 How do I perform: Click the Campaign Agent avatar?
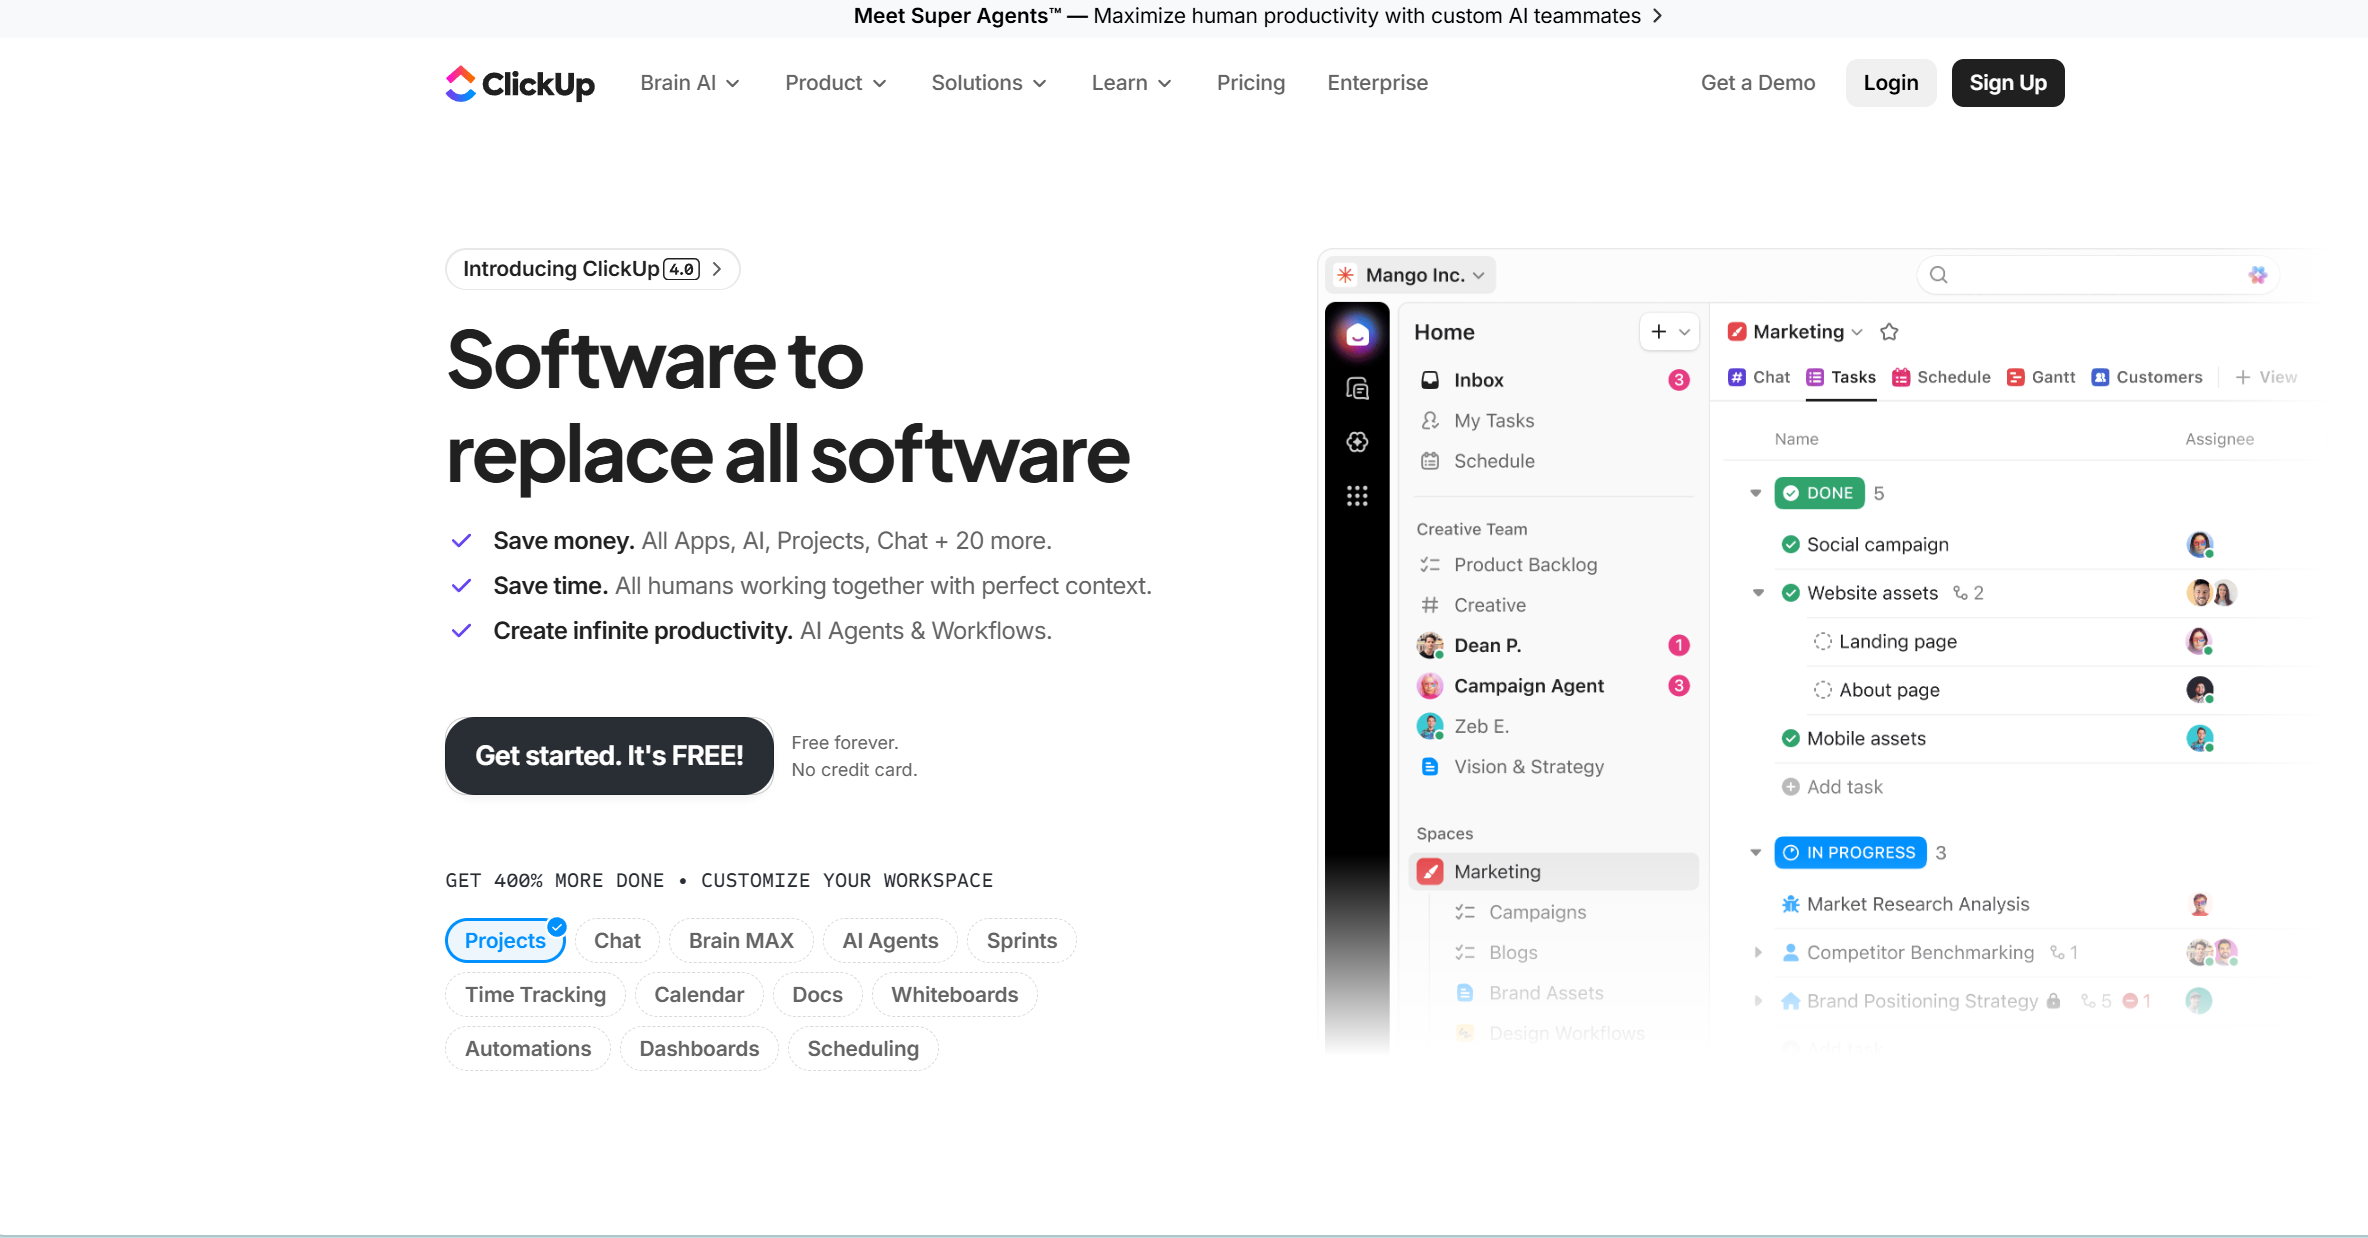[x=1430, y=686]
